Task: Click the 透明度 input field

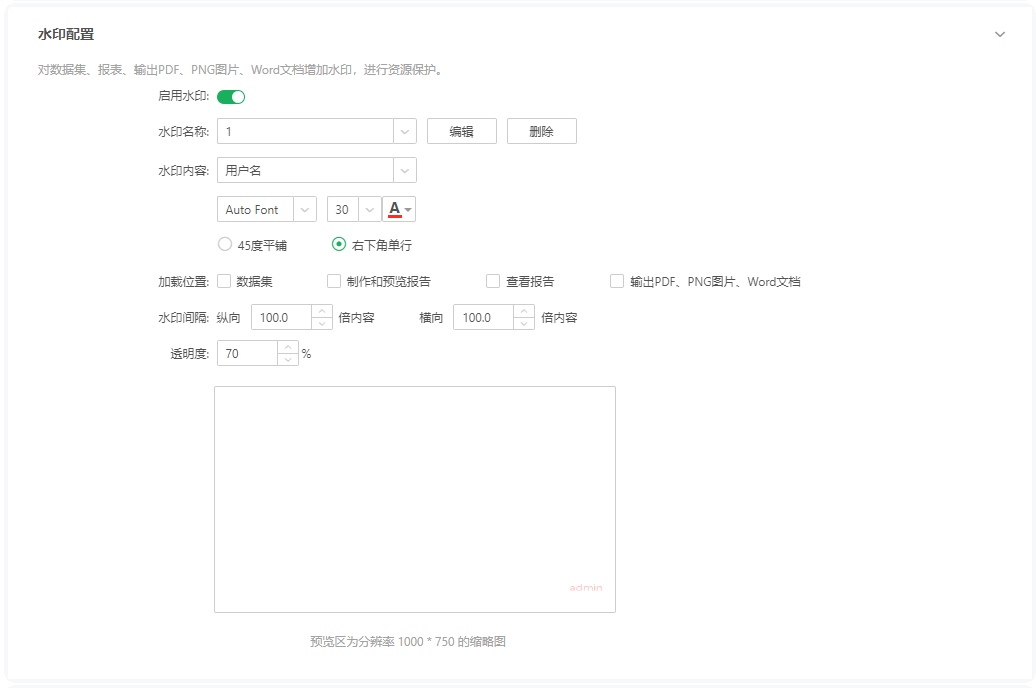Action: [248, 354]
